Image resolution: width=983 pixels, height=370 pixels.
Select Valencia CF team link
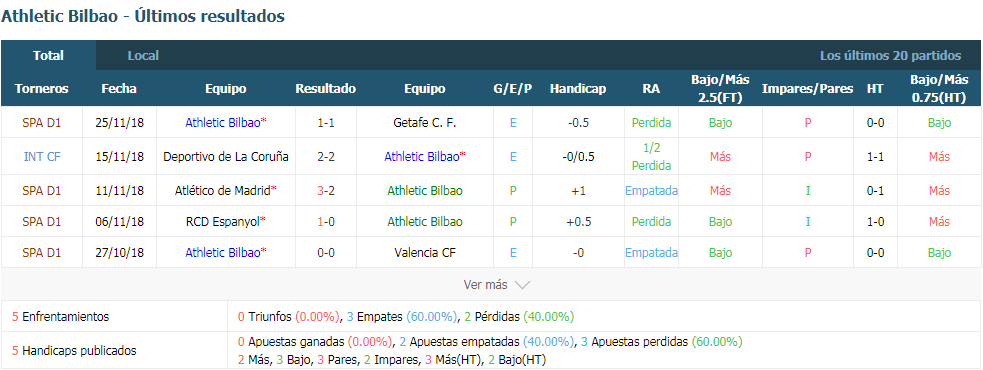pos(425,253)
